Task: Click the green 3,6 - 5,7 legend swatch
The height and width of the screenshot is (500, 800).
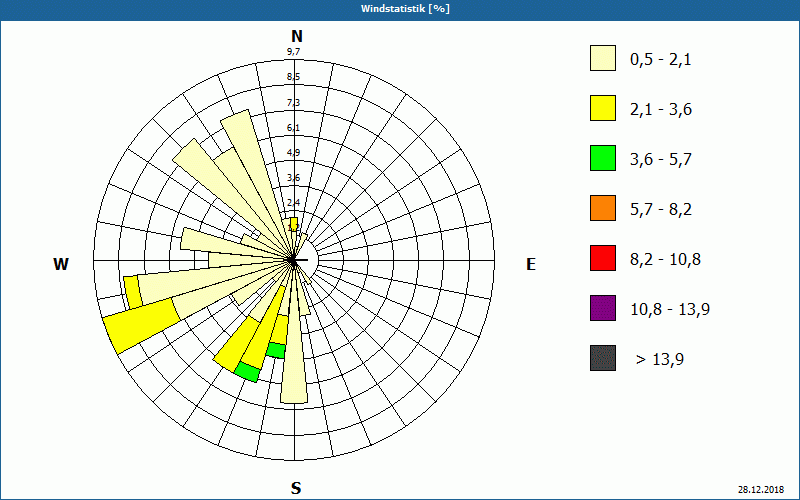Action: tap(603, 158)
